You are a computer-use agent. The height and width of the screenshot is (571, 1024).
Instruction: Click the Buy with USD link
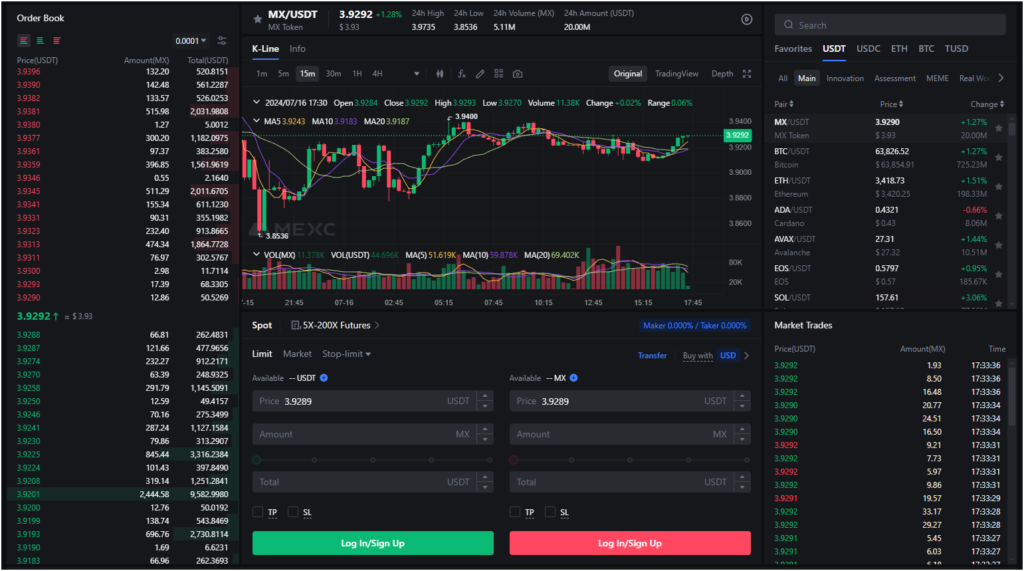click(x=709, y=355)
